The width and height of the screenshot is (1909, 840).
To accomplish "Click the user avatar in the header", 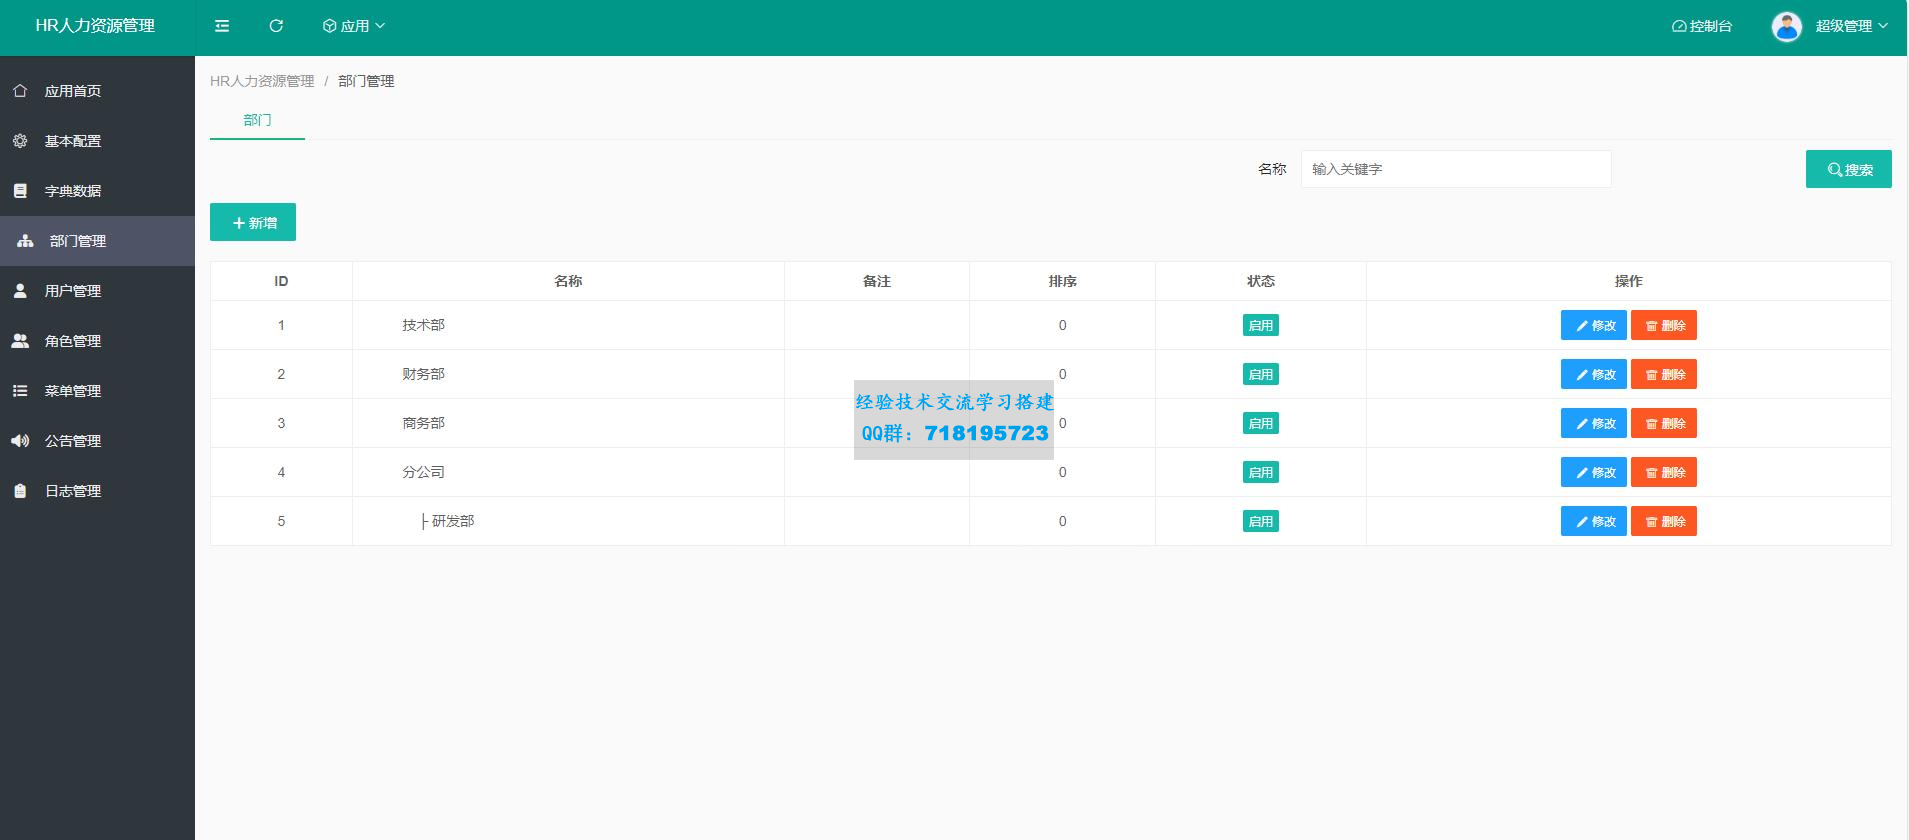I will pos(1786,26).
